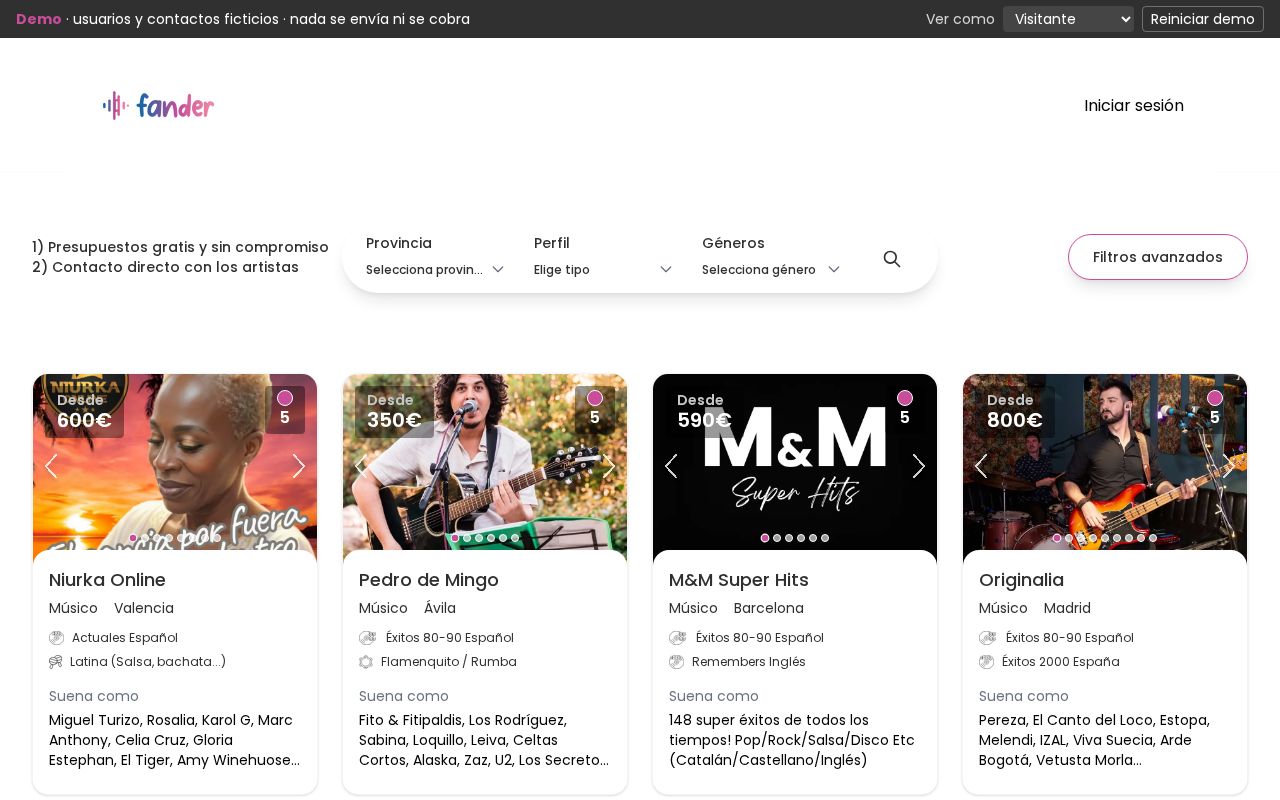Open the 'Ver como' Visitante selector

click(x=1068, y=19)
